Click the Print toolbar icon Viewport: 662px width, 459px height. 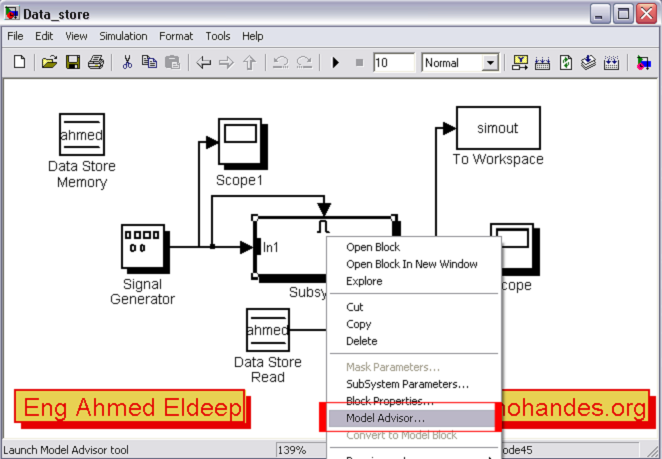96,63
